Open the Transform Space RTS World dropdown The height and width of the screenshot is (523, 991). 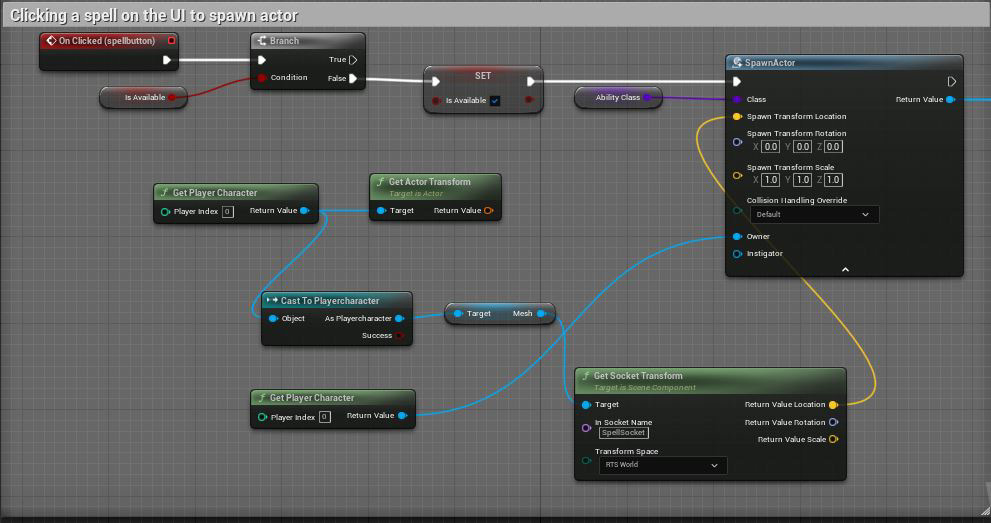click(663, 465)
